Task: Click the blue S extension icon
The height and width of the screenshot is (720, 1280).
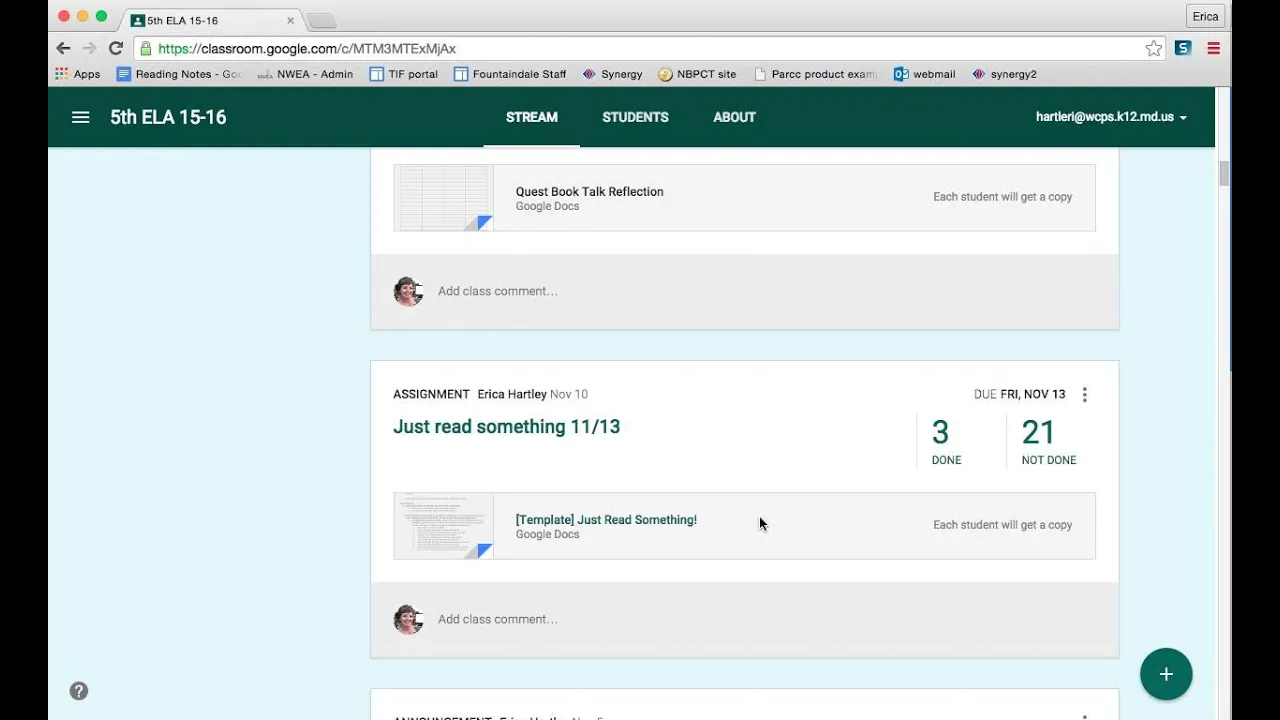Action: point(1183,48)
